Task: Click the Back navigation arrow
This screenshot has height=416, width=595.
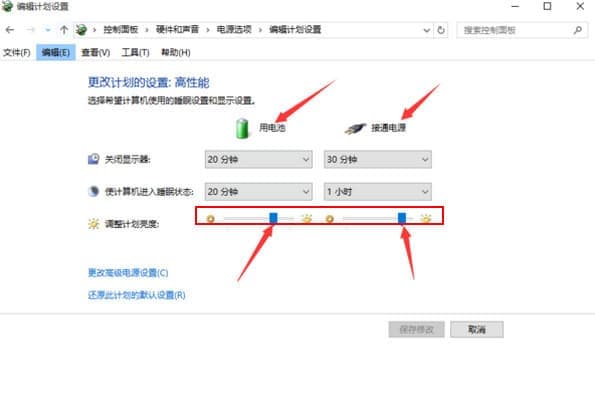Action: [x=10, y=30]
